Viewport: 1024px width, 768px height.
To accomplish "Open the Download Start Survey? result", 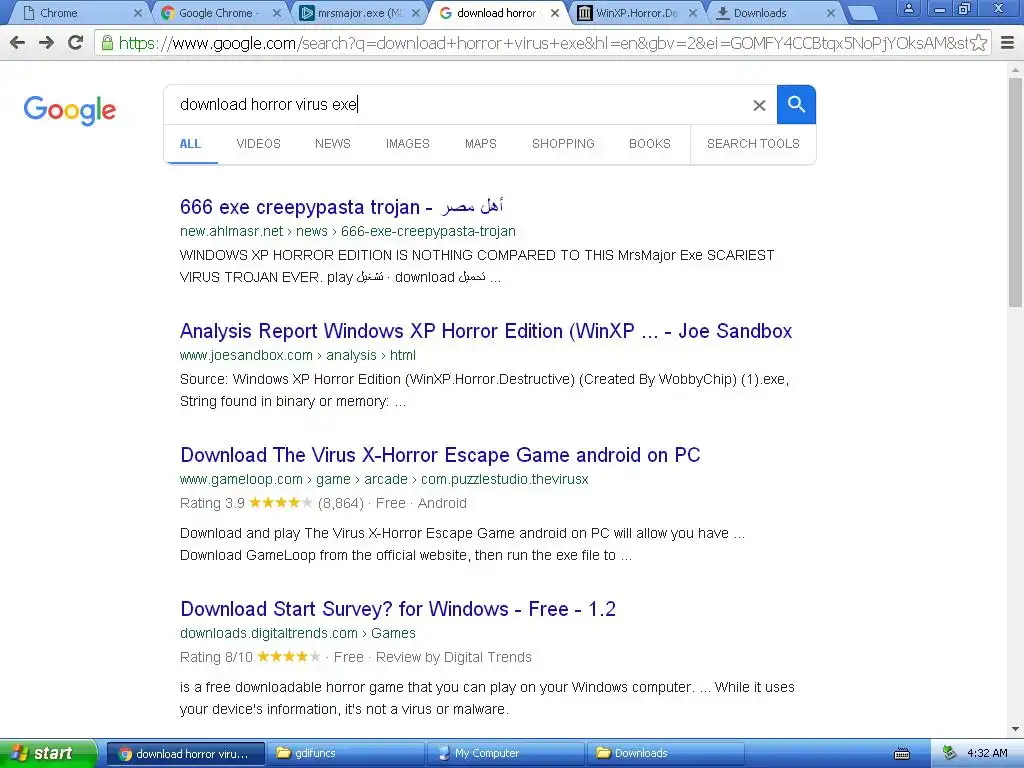I will [398, 609].
